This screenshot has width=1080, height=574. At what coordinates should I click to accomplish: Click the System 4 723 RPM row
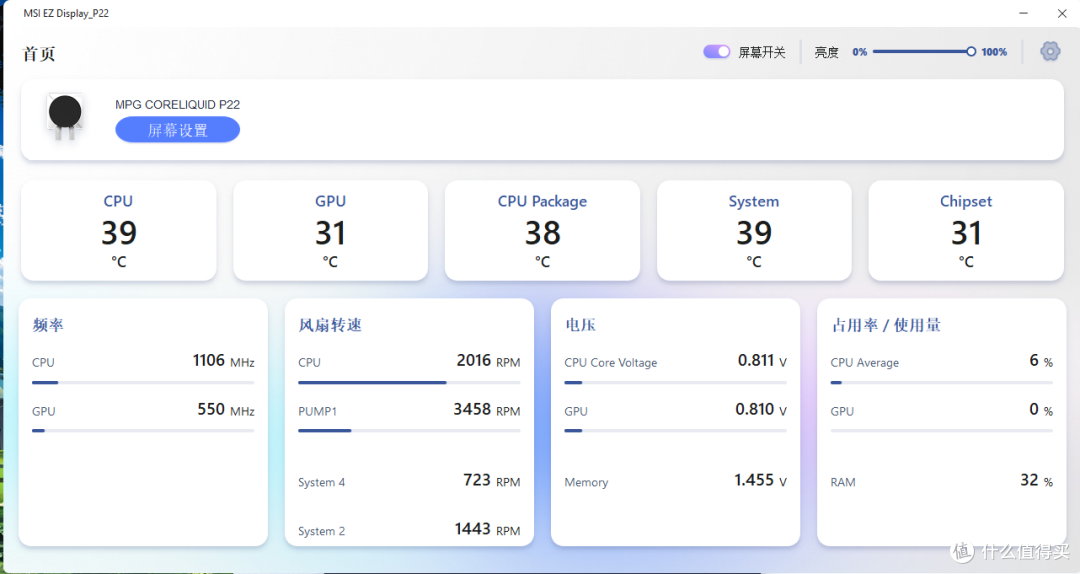tap(409, 481)
